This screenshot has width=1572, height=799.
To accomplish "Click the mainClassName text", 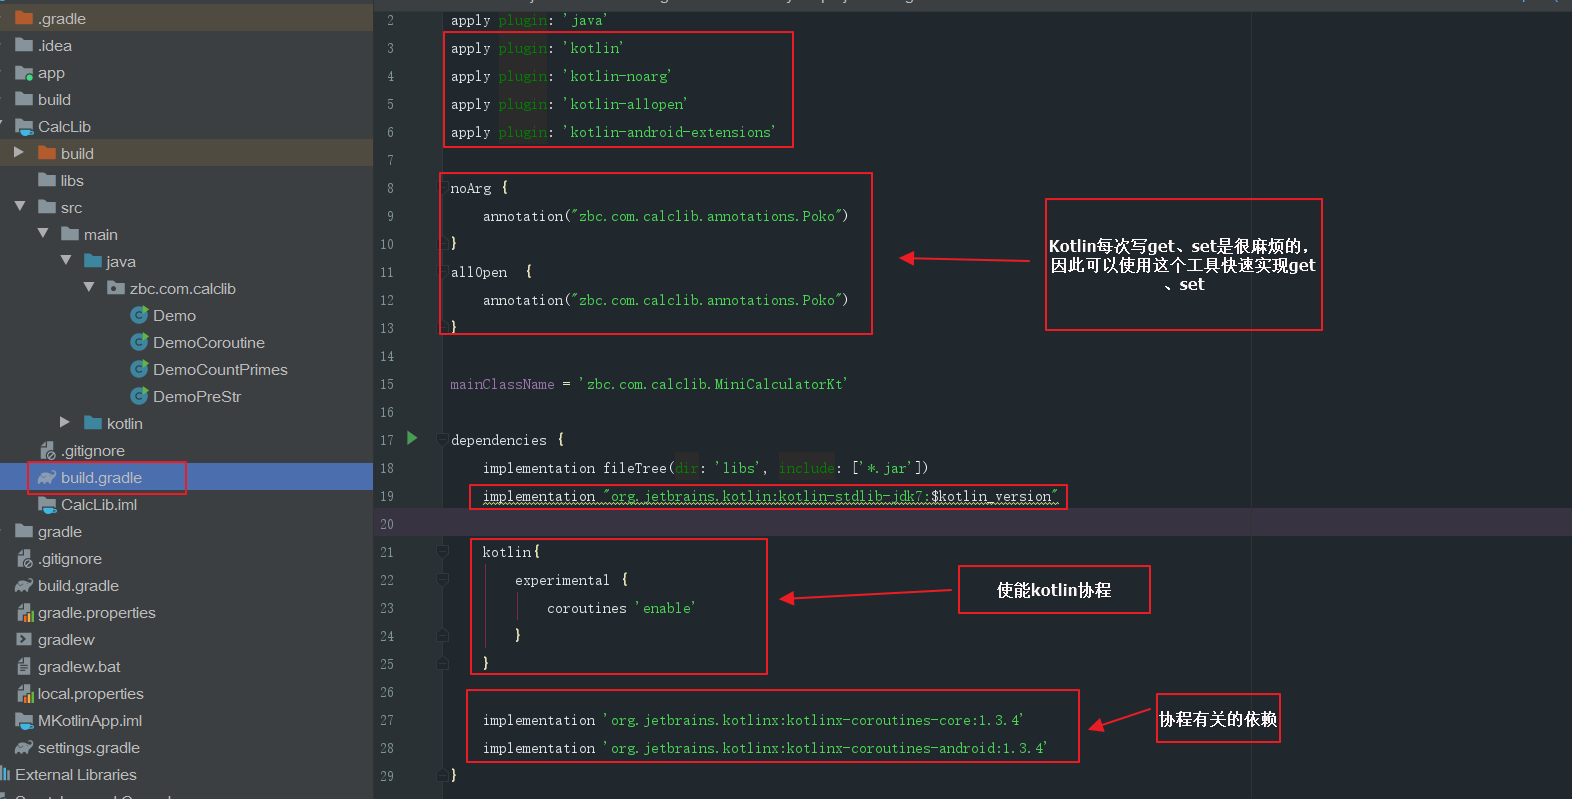I will coord(502,384).
